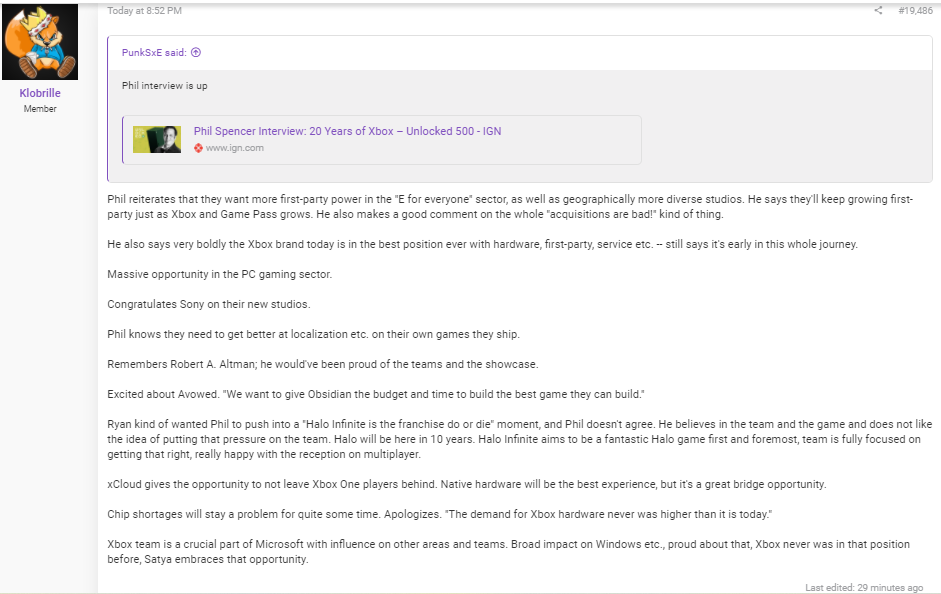Click the 'Excited about Avowed' paragraph
The height and width of the screenshot is (594, 941).
(375, 395)
